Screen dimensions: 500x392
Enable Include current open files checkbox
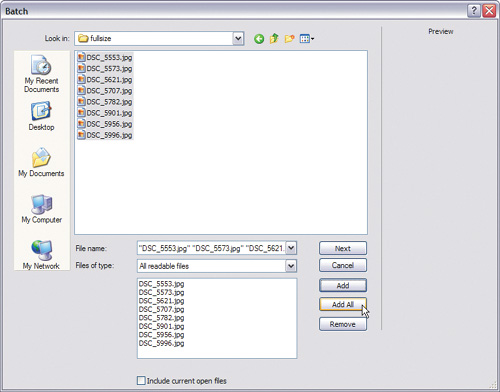point(141,380)
